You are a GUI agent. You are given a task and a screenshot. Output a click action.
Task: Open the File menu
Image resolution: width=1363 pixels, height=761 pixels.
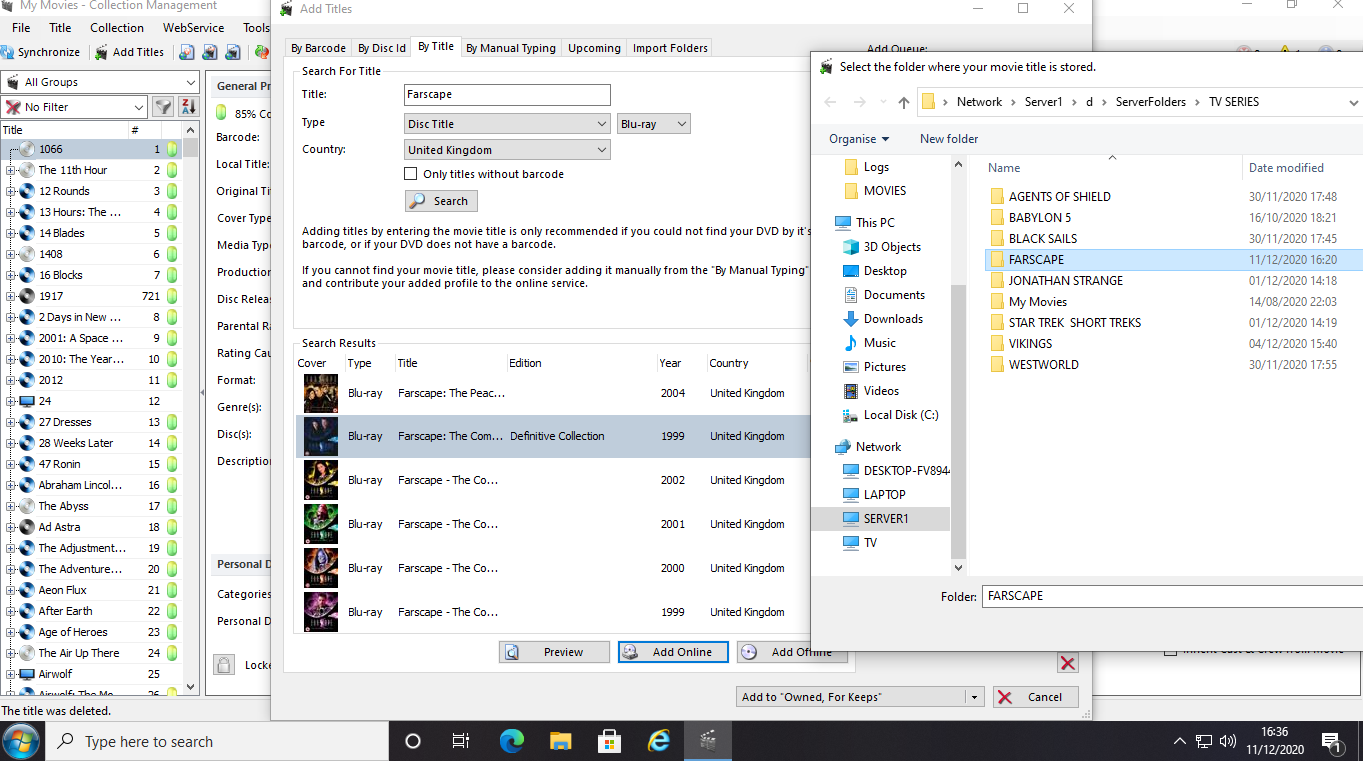[x=21, y=28]
